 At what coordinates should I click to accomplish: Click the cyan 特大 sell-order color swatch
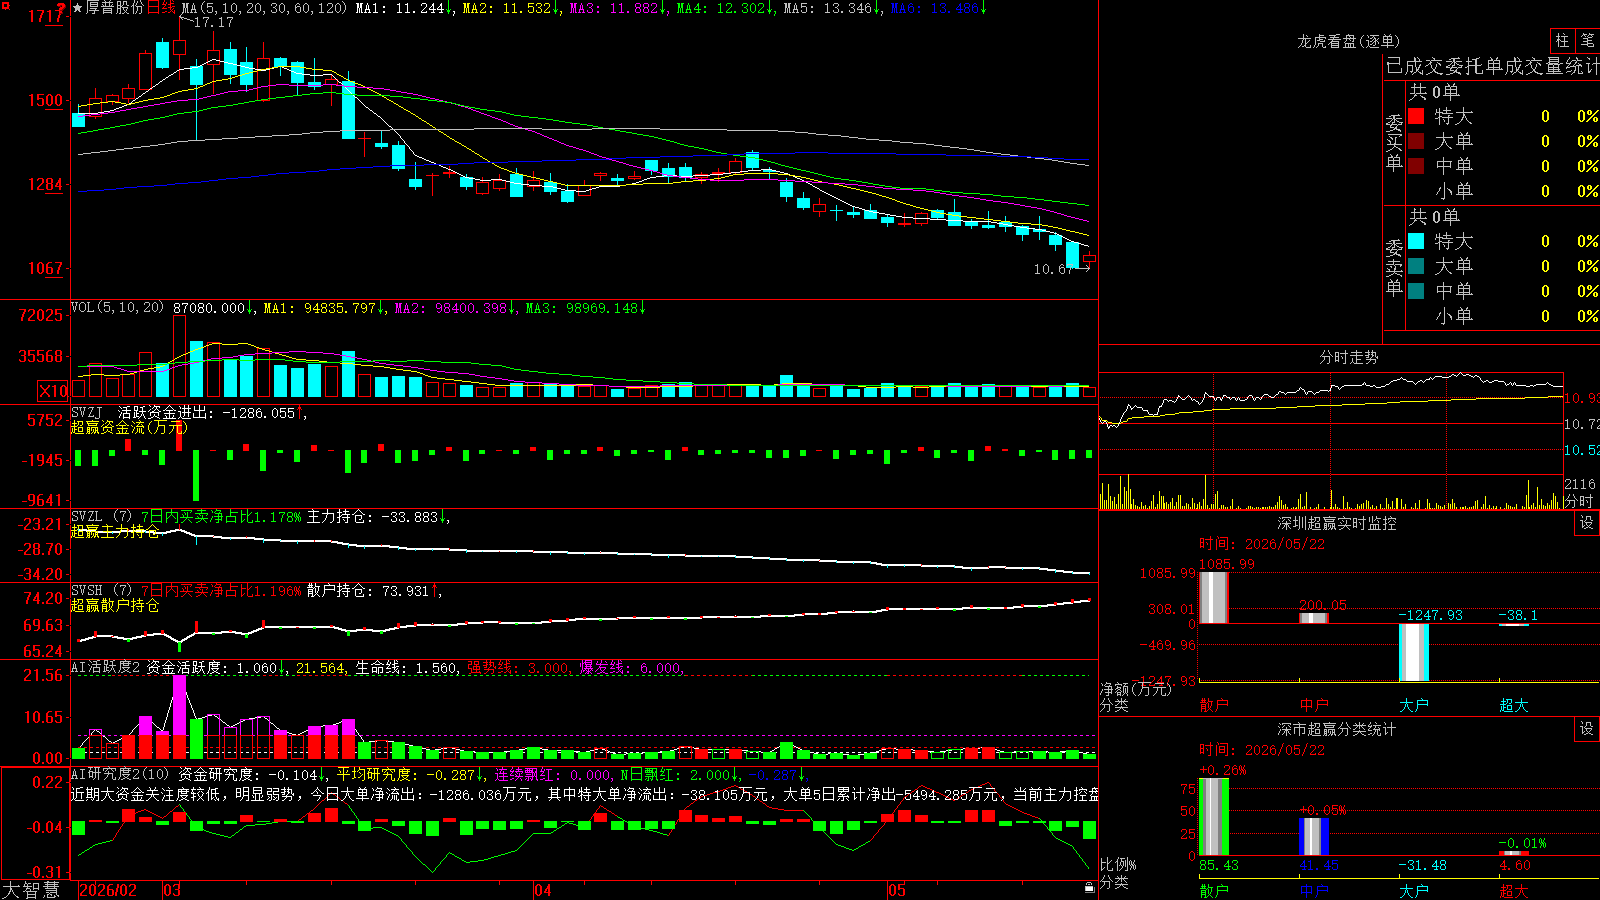point(1416,241)
